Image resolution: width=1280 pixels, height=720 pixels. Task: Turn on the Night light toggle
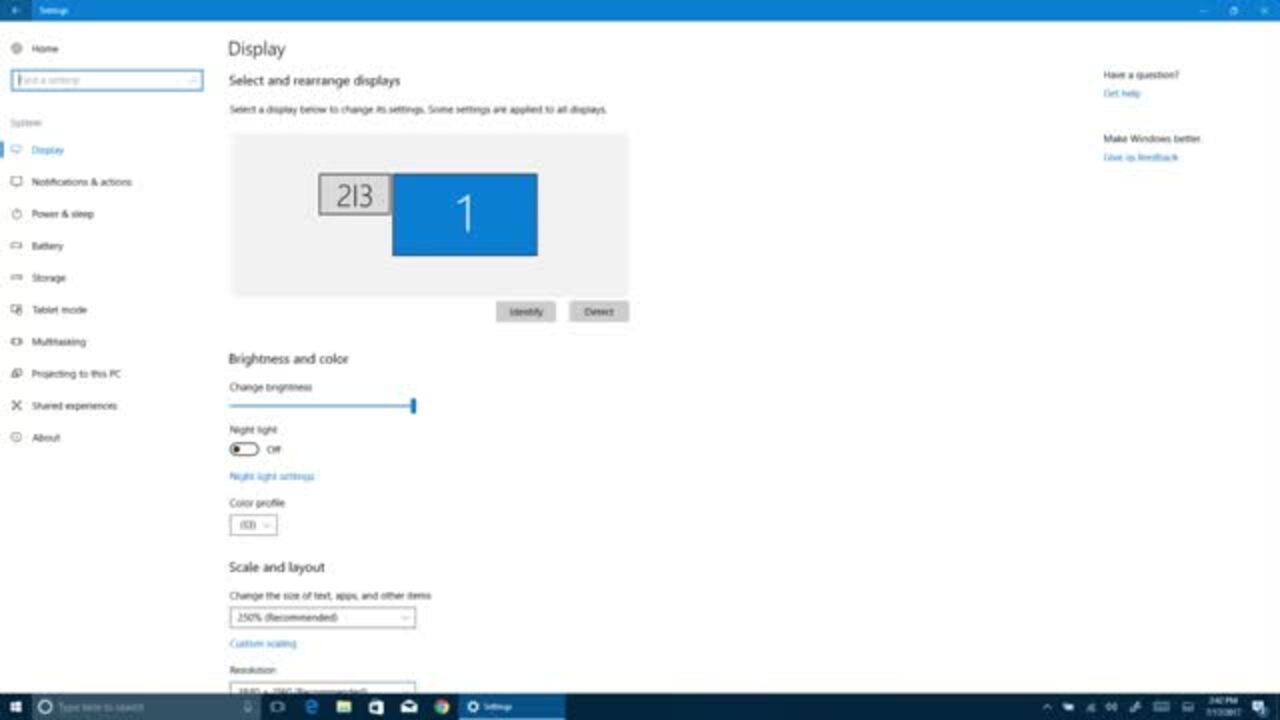click(x=244, y=450)
